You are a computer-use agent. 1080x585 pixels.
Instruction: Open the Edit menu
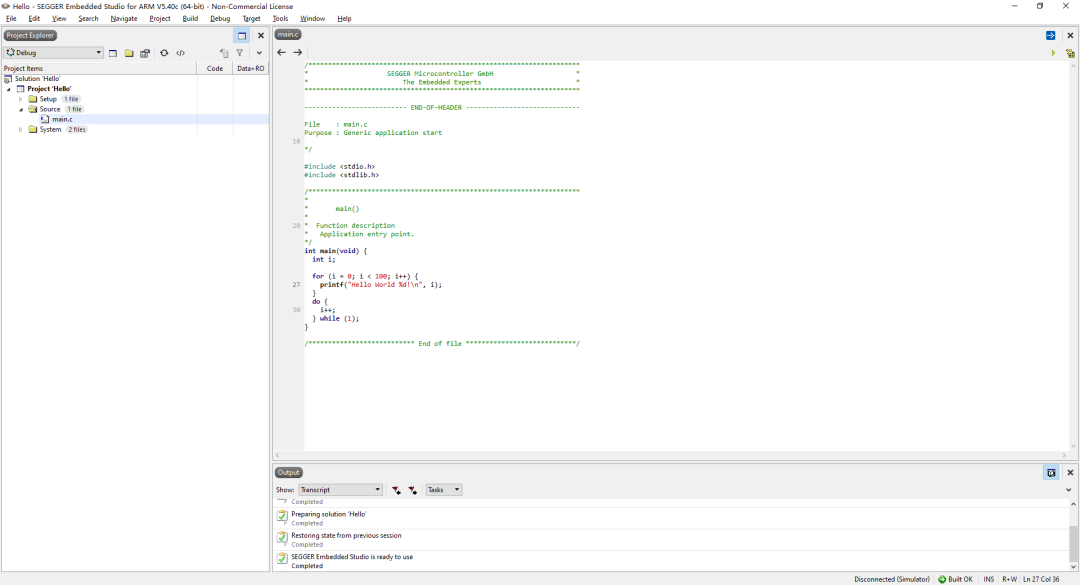(34, 19)
